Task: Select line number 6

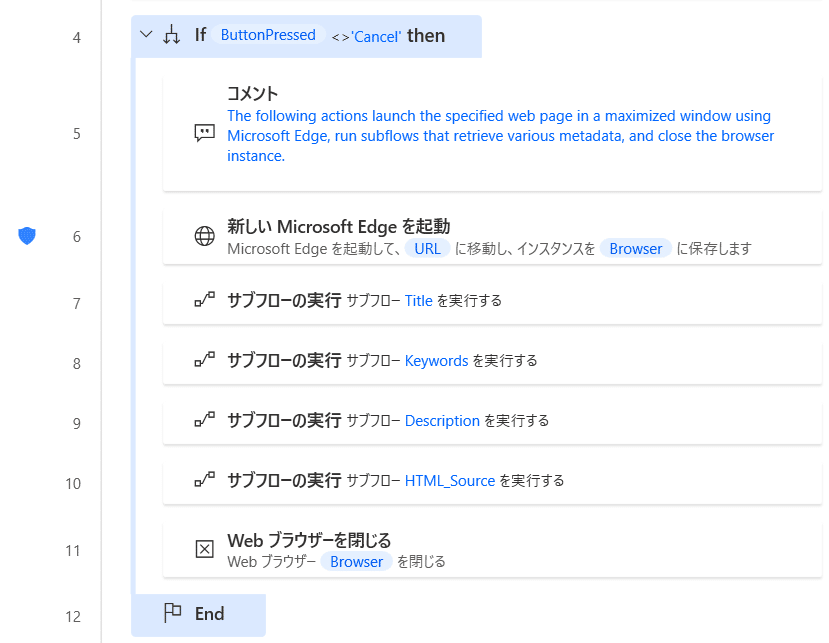Action: pyautogui.click(x=77, y=237)
